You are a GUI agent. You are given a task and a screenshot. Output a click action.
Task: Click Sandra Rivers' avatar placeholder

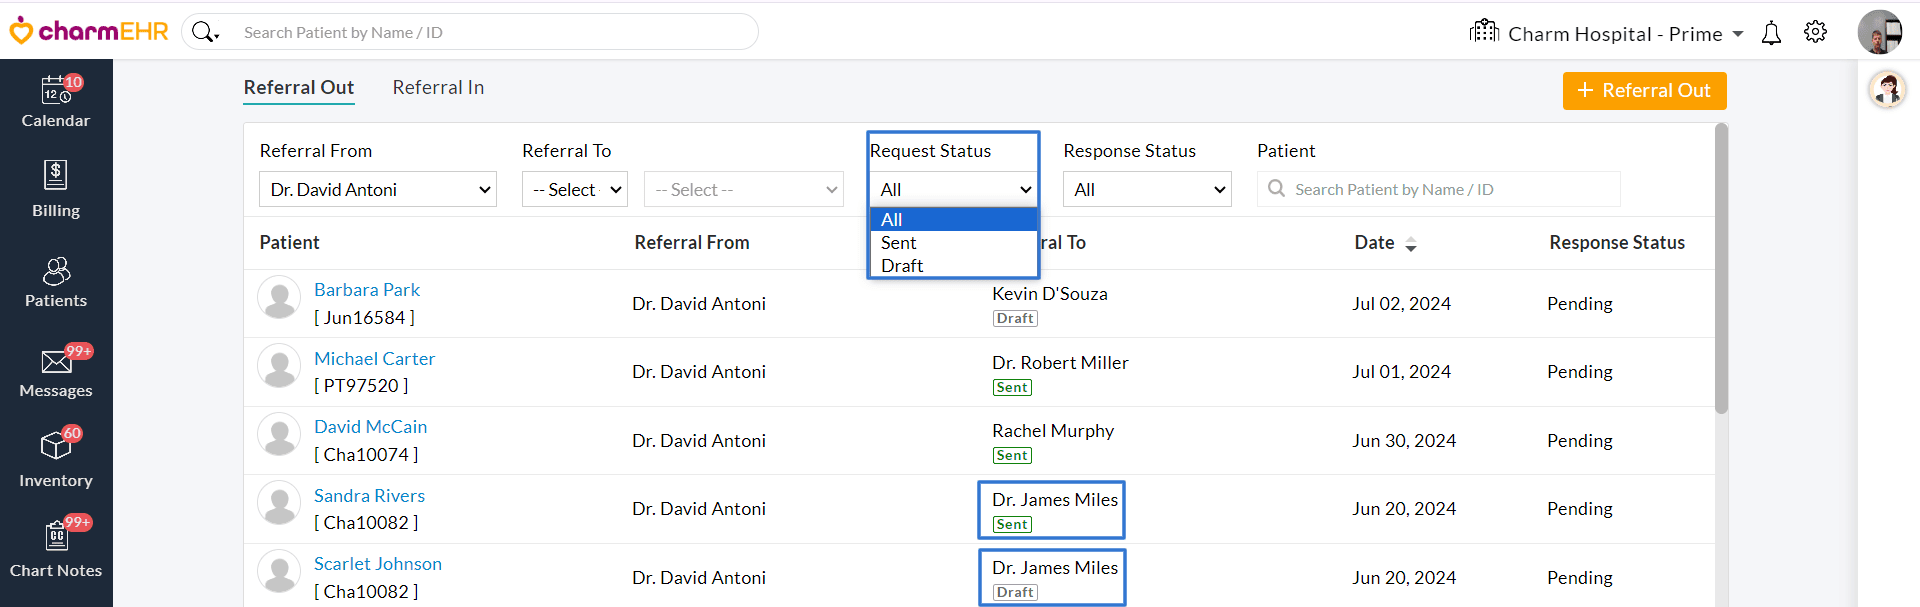click(x=279, y=503)
